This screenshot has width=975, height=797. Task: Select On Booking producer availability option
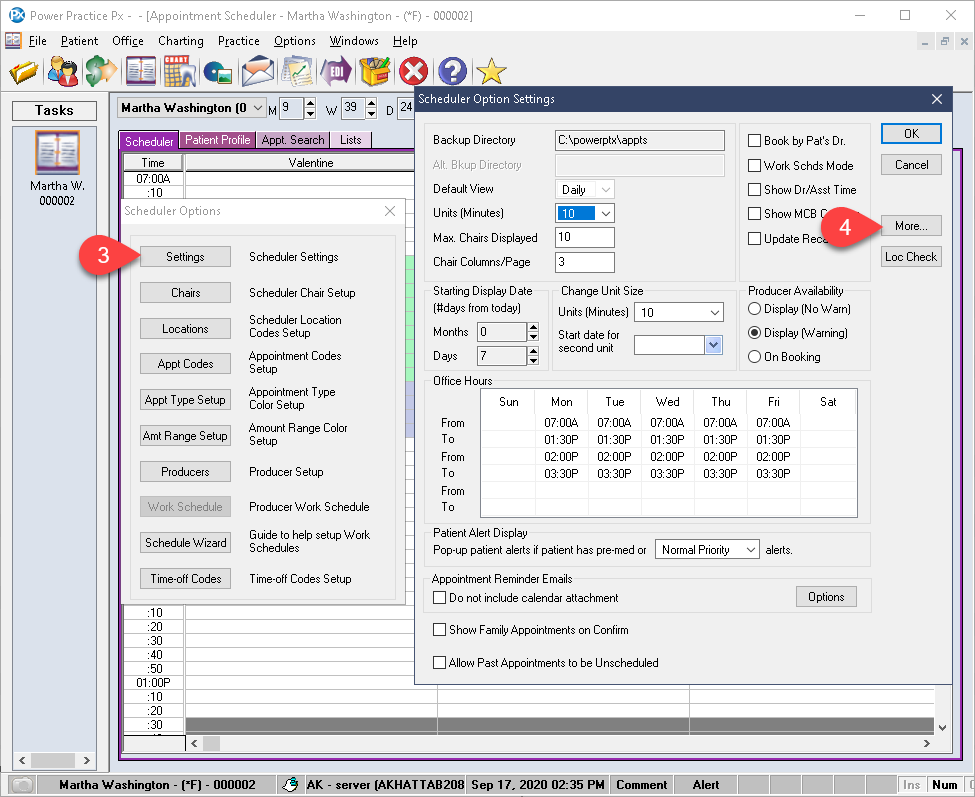coord(754,357)
